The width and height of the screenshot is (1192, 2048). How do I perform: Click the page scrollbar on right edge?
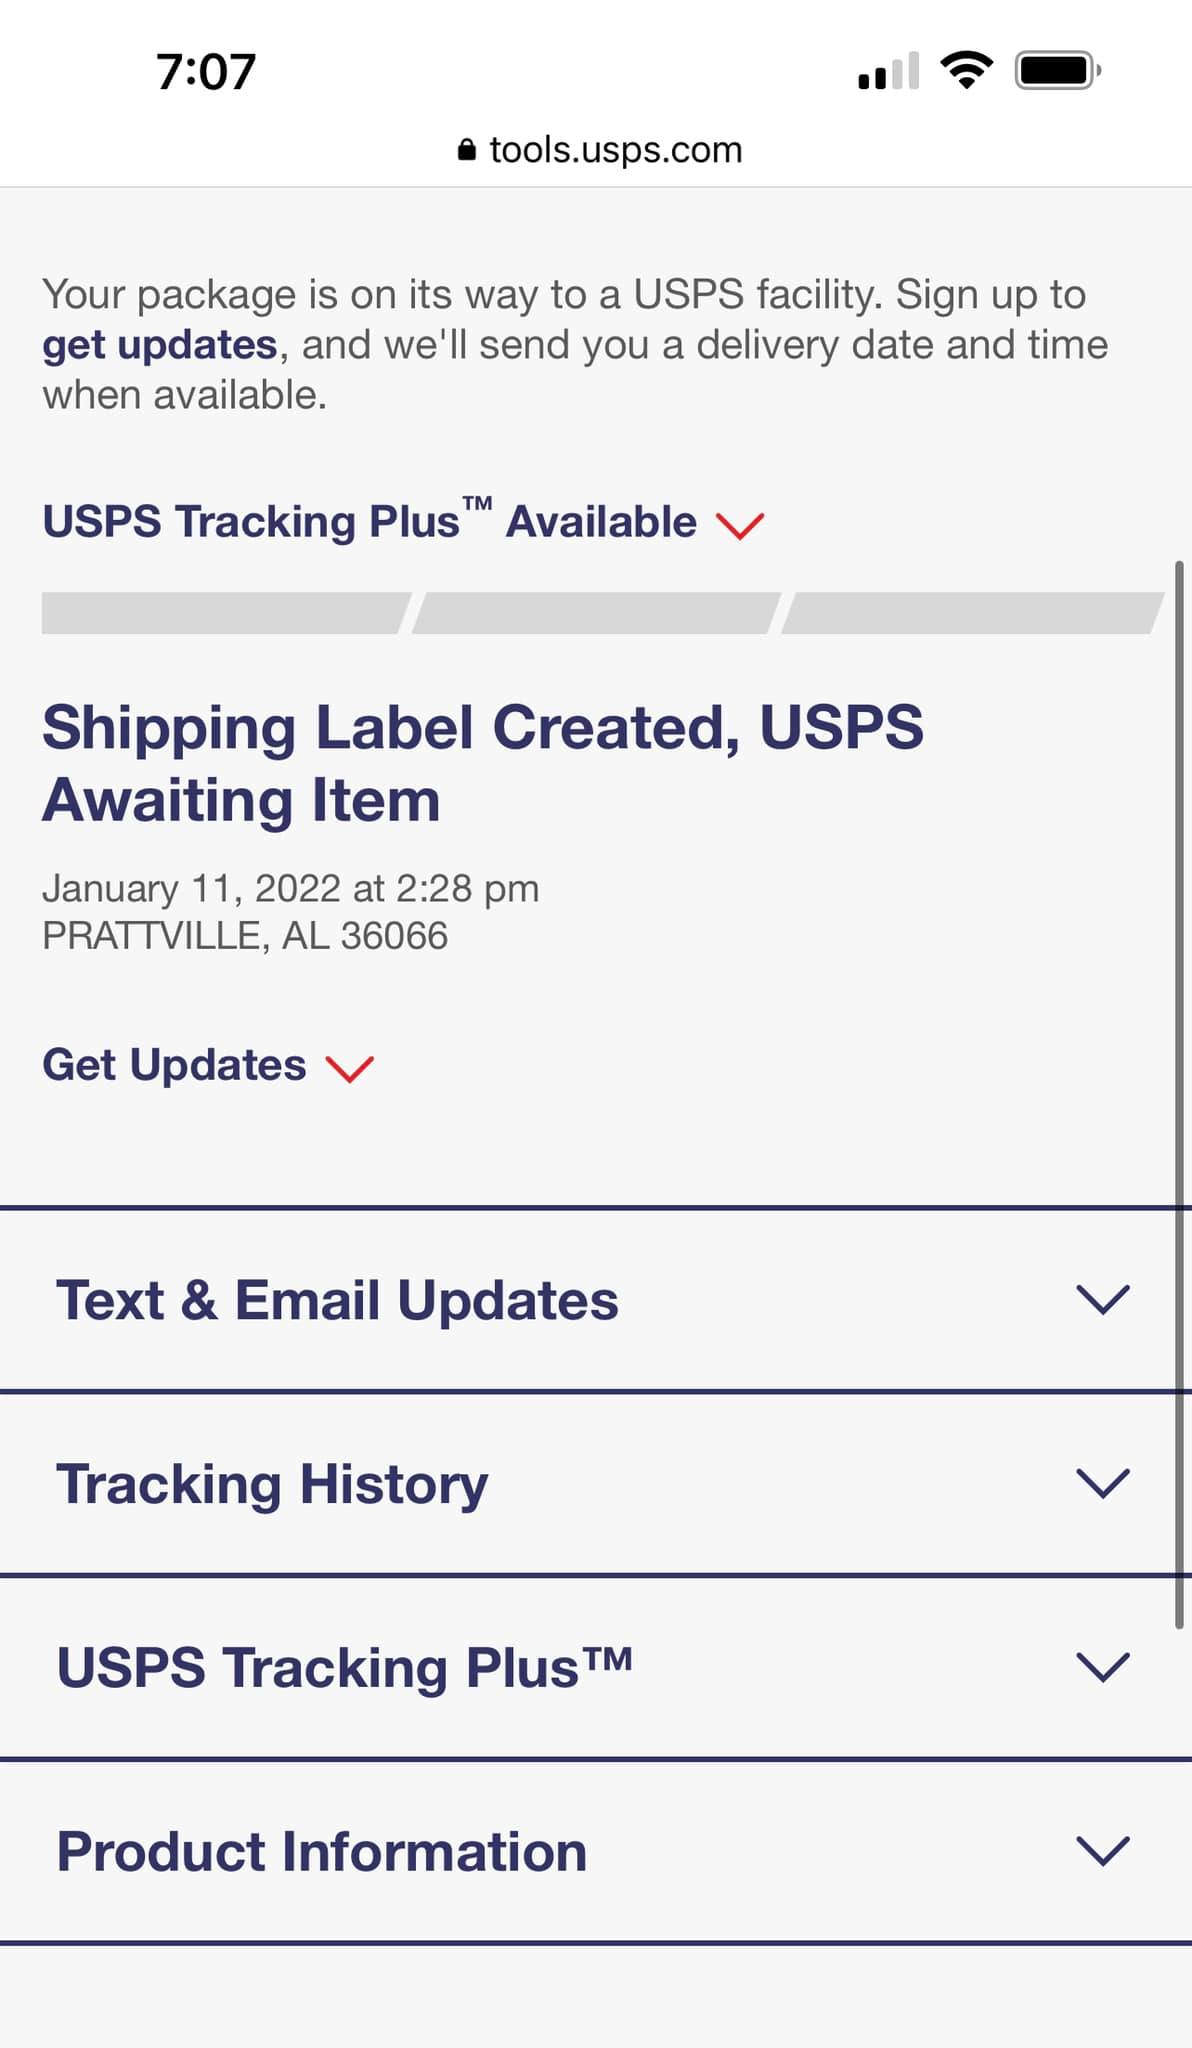pyautogui.click(x=1180, y=1095)
